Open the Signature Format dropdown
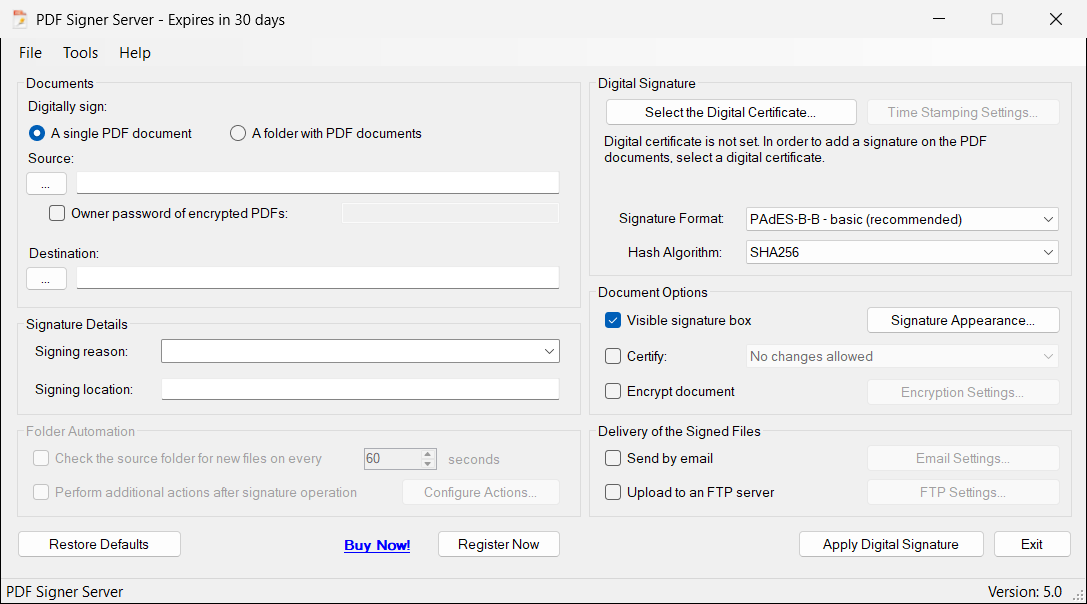The image size is (1087, 604). click(902, 219)
